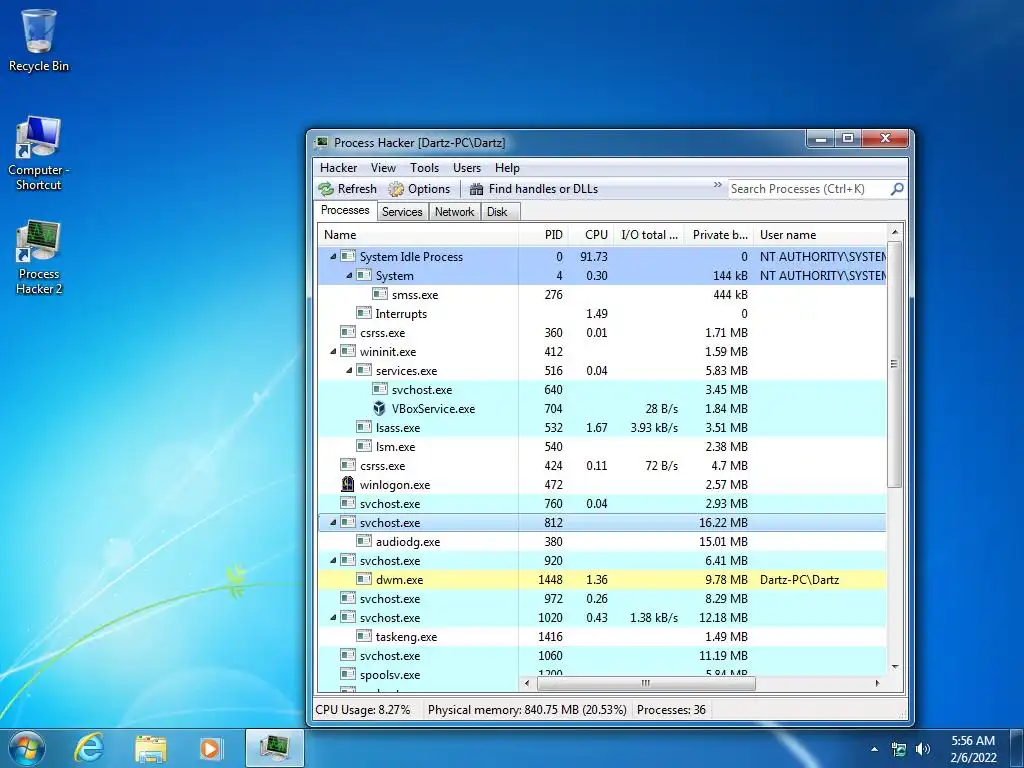Image resolution: width=1024 pixels, height=768 pixels.
Task: Open the Users menu
Action: click(467, 168)
